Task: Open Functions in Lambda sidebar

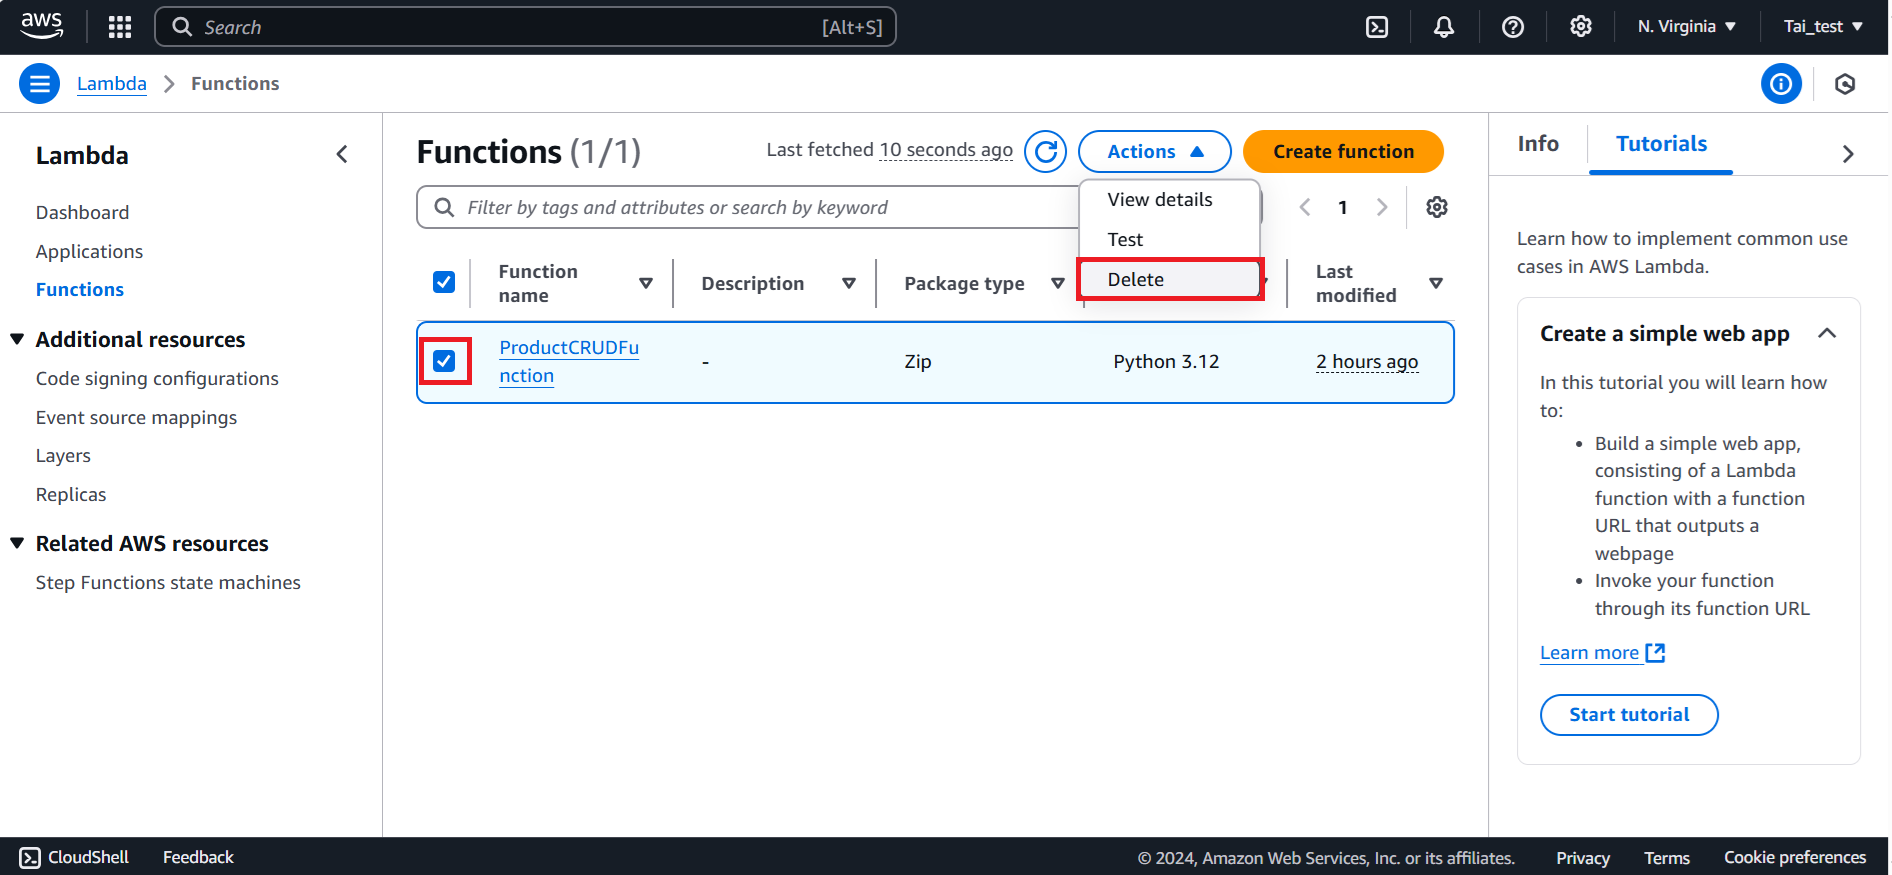Action: coord(80,289)
